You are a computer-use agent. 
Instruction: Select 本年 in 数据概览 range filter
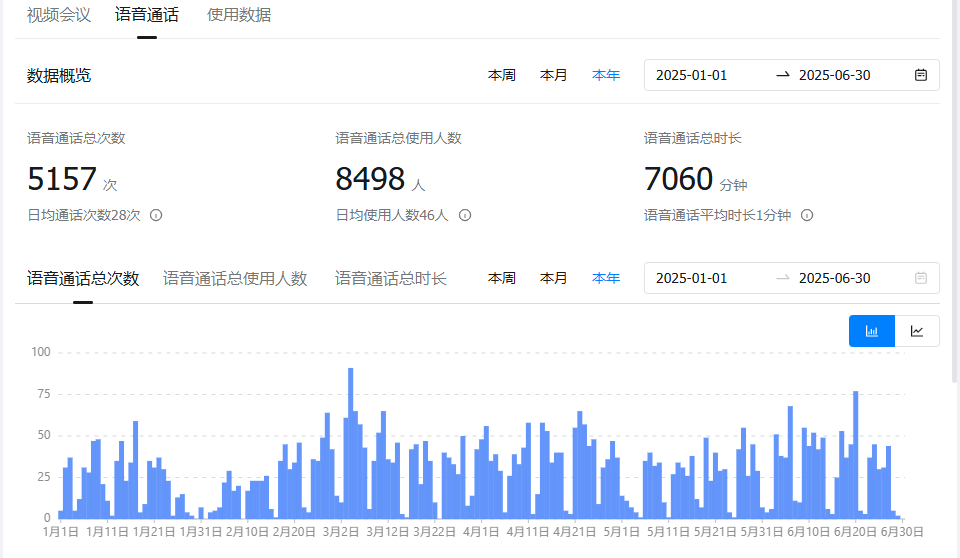pyautogui.click(x=606, y=75)
